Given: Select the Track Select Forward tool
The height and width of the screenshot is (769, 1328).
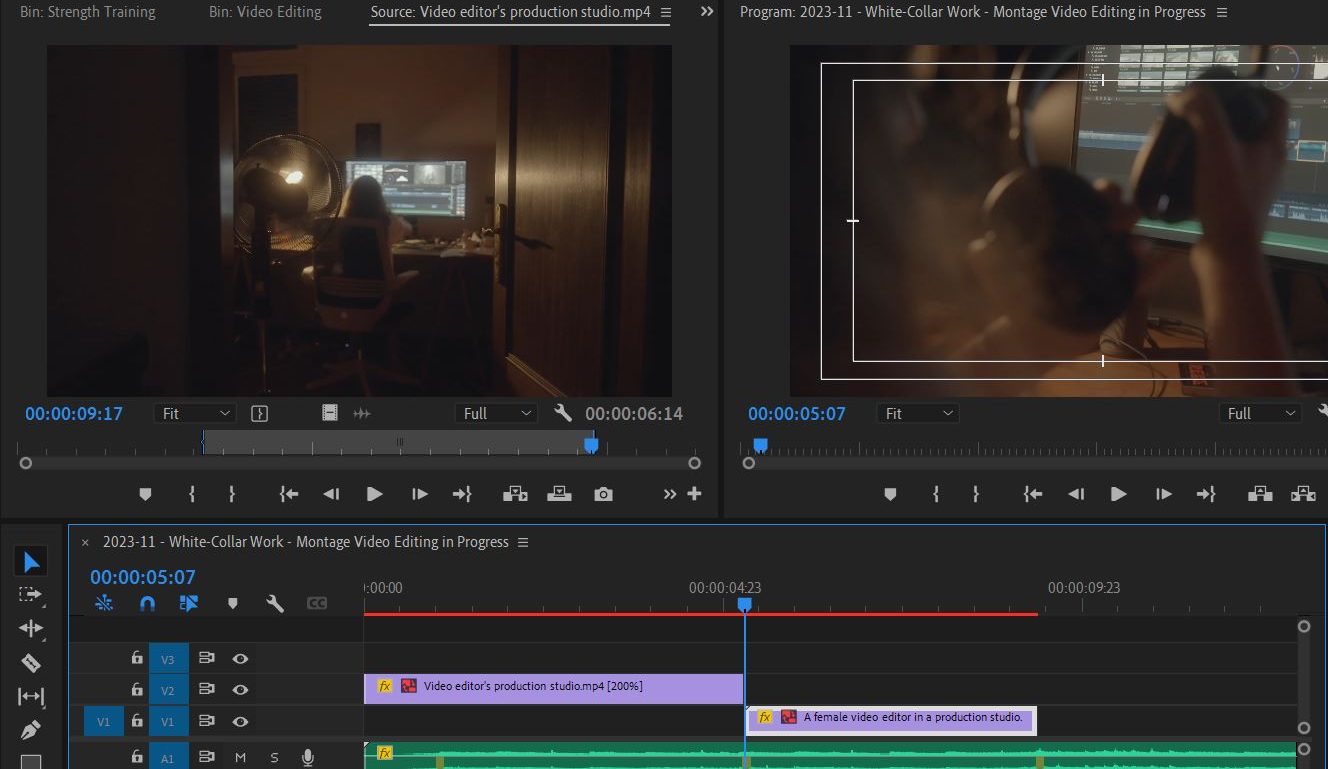Looking at the screenshot, I should tap(31, 595).
